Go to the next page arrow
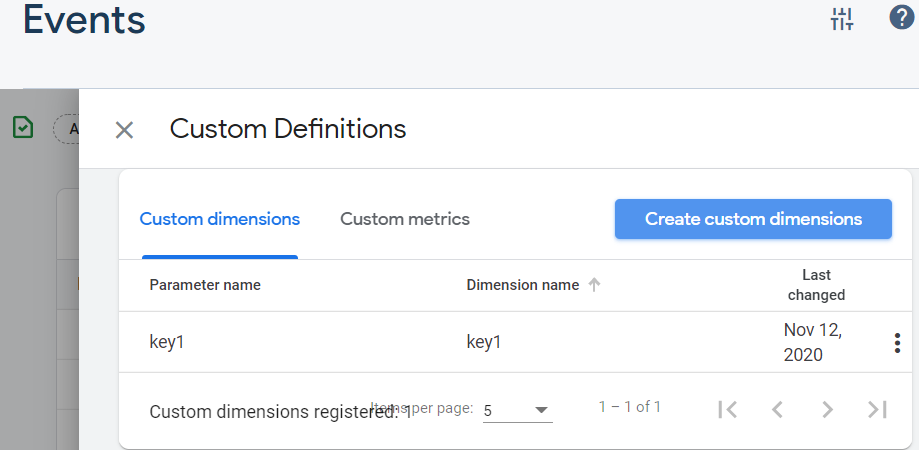This screenshot has height=450, width=919. point(827,409)
